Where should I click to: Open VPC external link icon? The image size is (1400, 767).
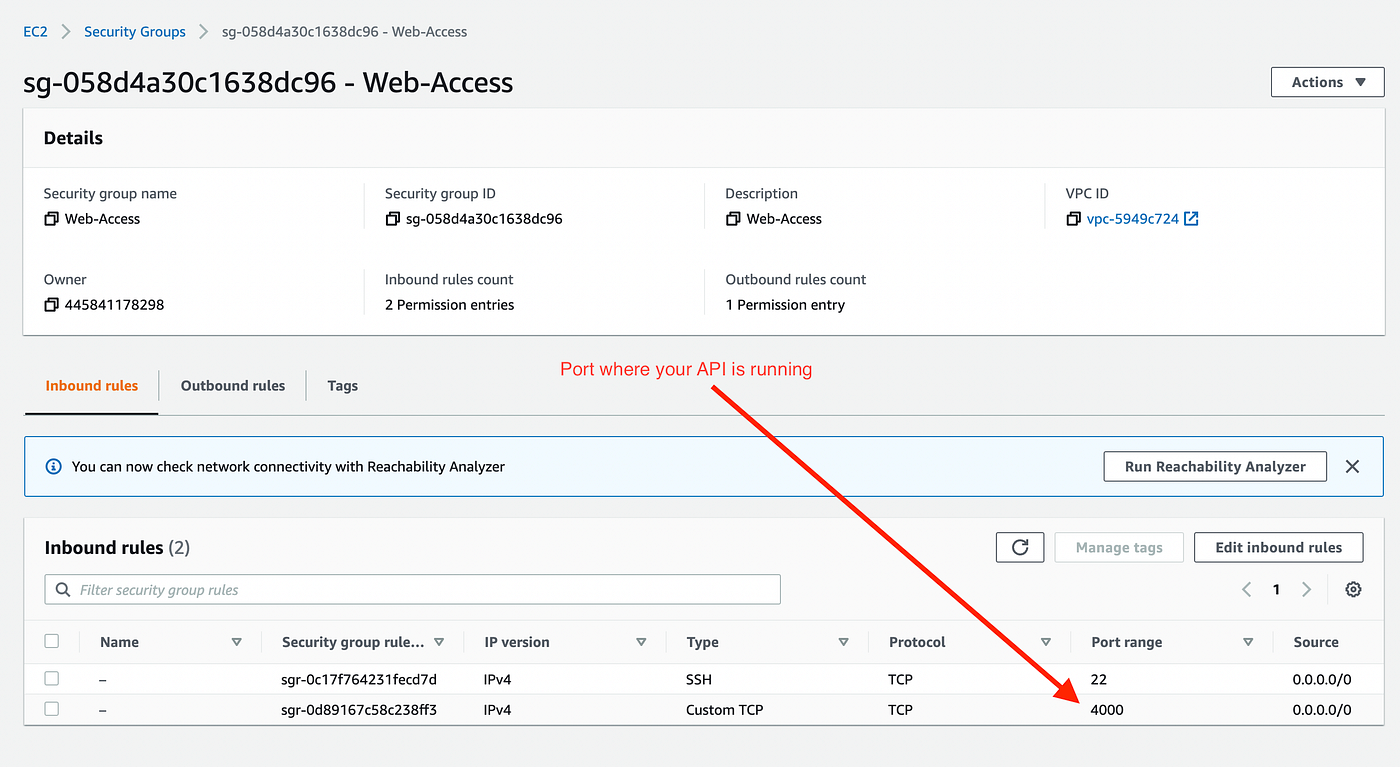[1191, 219]
